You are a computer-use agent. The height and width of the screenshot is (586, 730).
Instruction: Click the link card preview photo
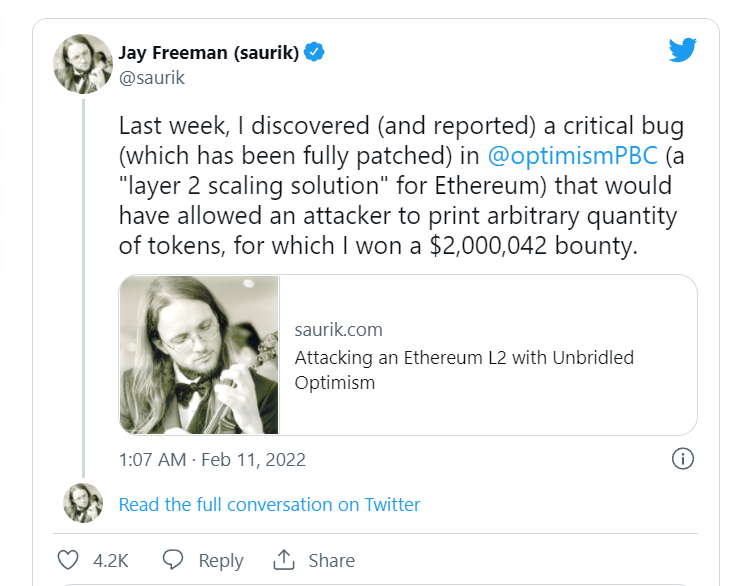pyautogui.click(x=199, y=354)
